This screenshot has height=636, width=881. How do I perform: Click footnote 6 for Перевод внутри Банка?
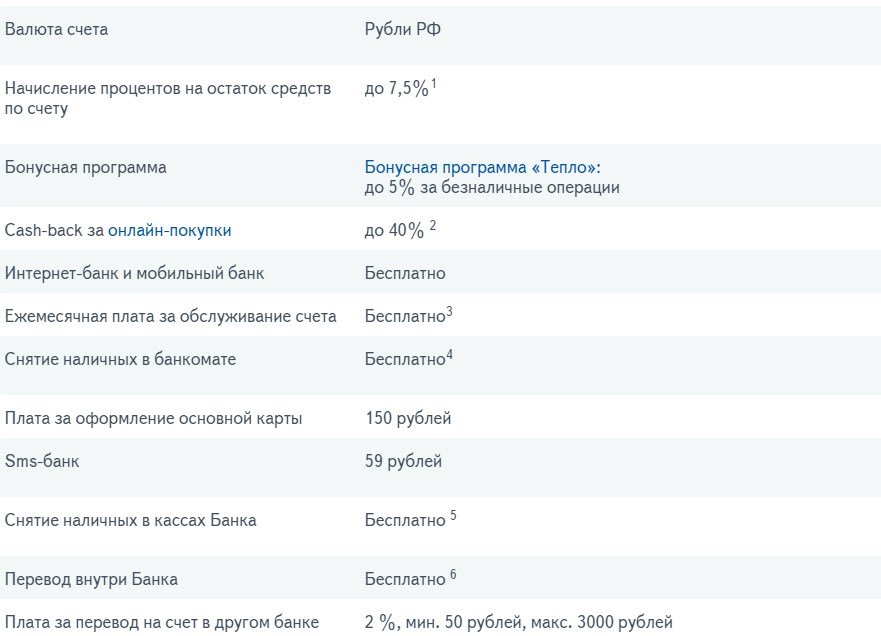pyautogui.click(x=453, y=574)
